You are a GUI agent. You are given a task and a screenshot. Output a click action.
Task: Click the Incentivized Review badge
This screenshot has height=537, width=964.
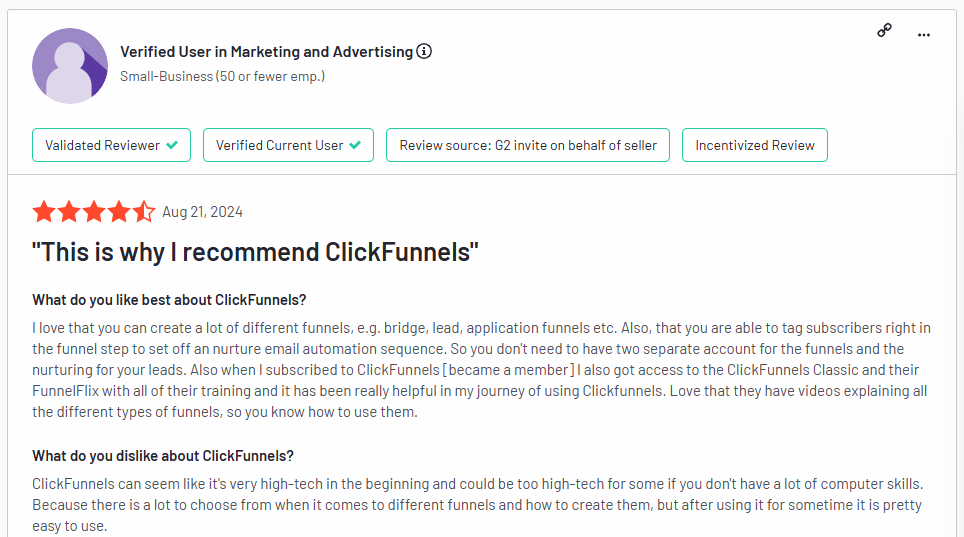(x=754, y=145)
